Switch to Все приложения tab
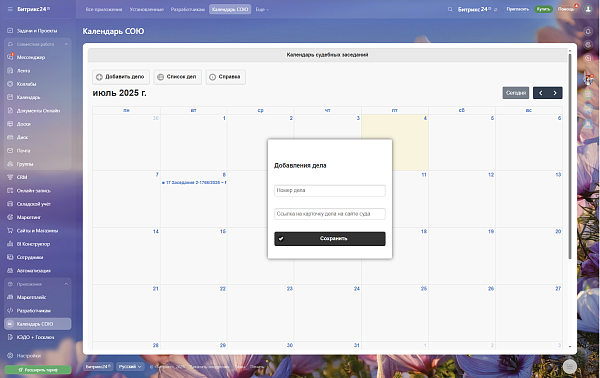The image size is (600, 378). pos(104,10)
